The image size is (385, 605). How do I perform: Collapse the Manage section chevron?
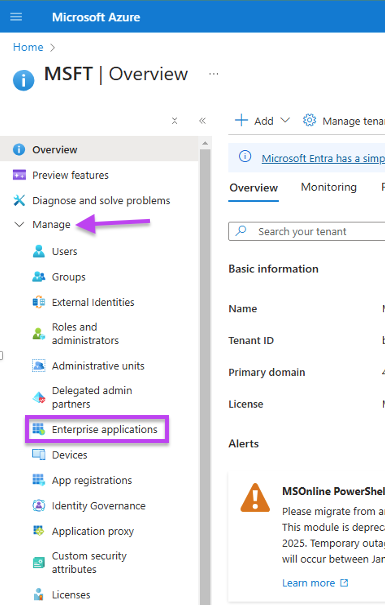pyautogui.click(x=19, y=224)
